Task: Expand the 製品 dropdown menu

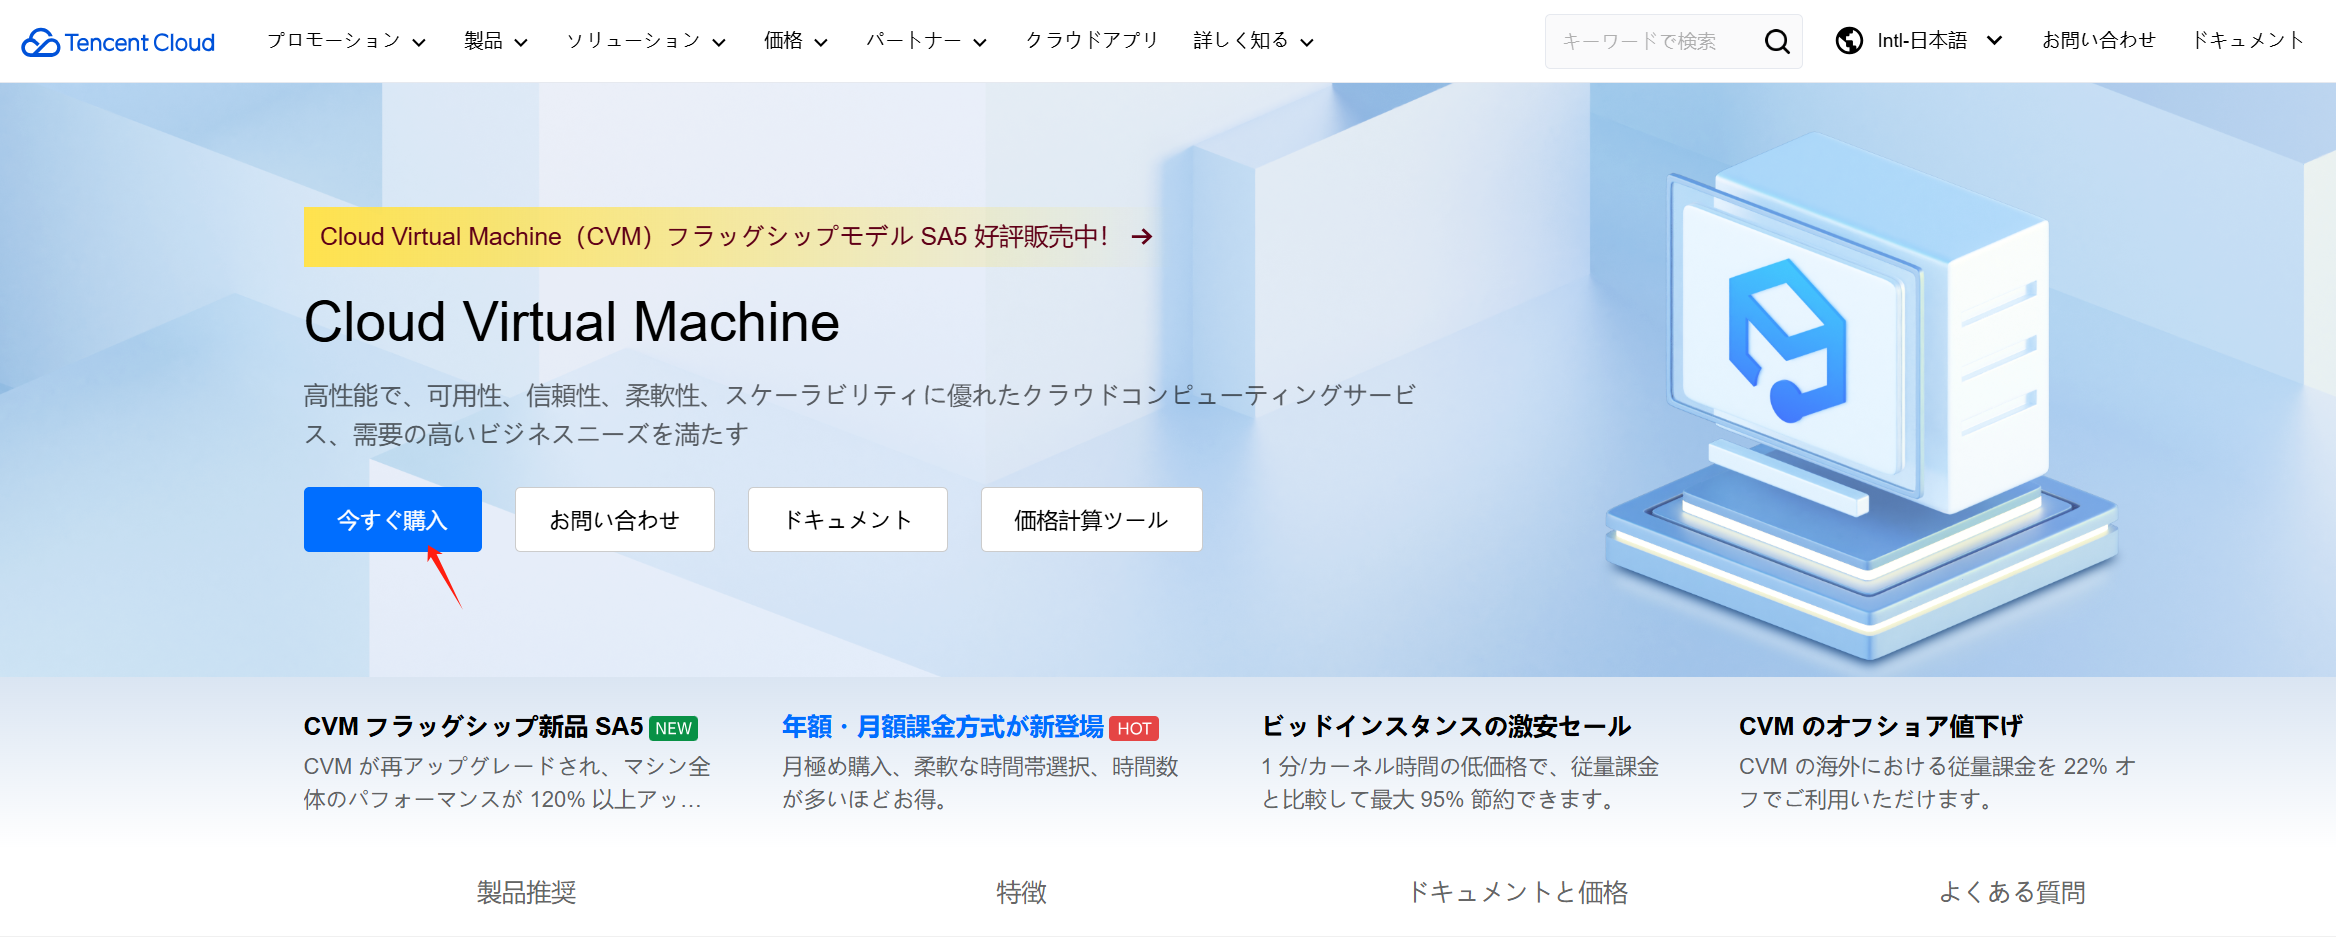Action: click(x=496, y=41)
